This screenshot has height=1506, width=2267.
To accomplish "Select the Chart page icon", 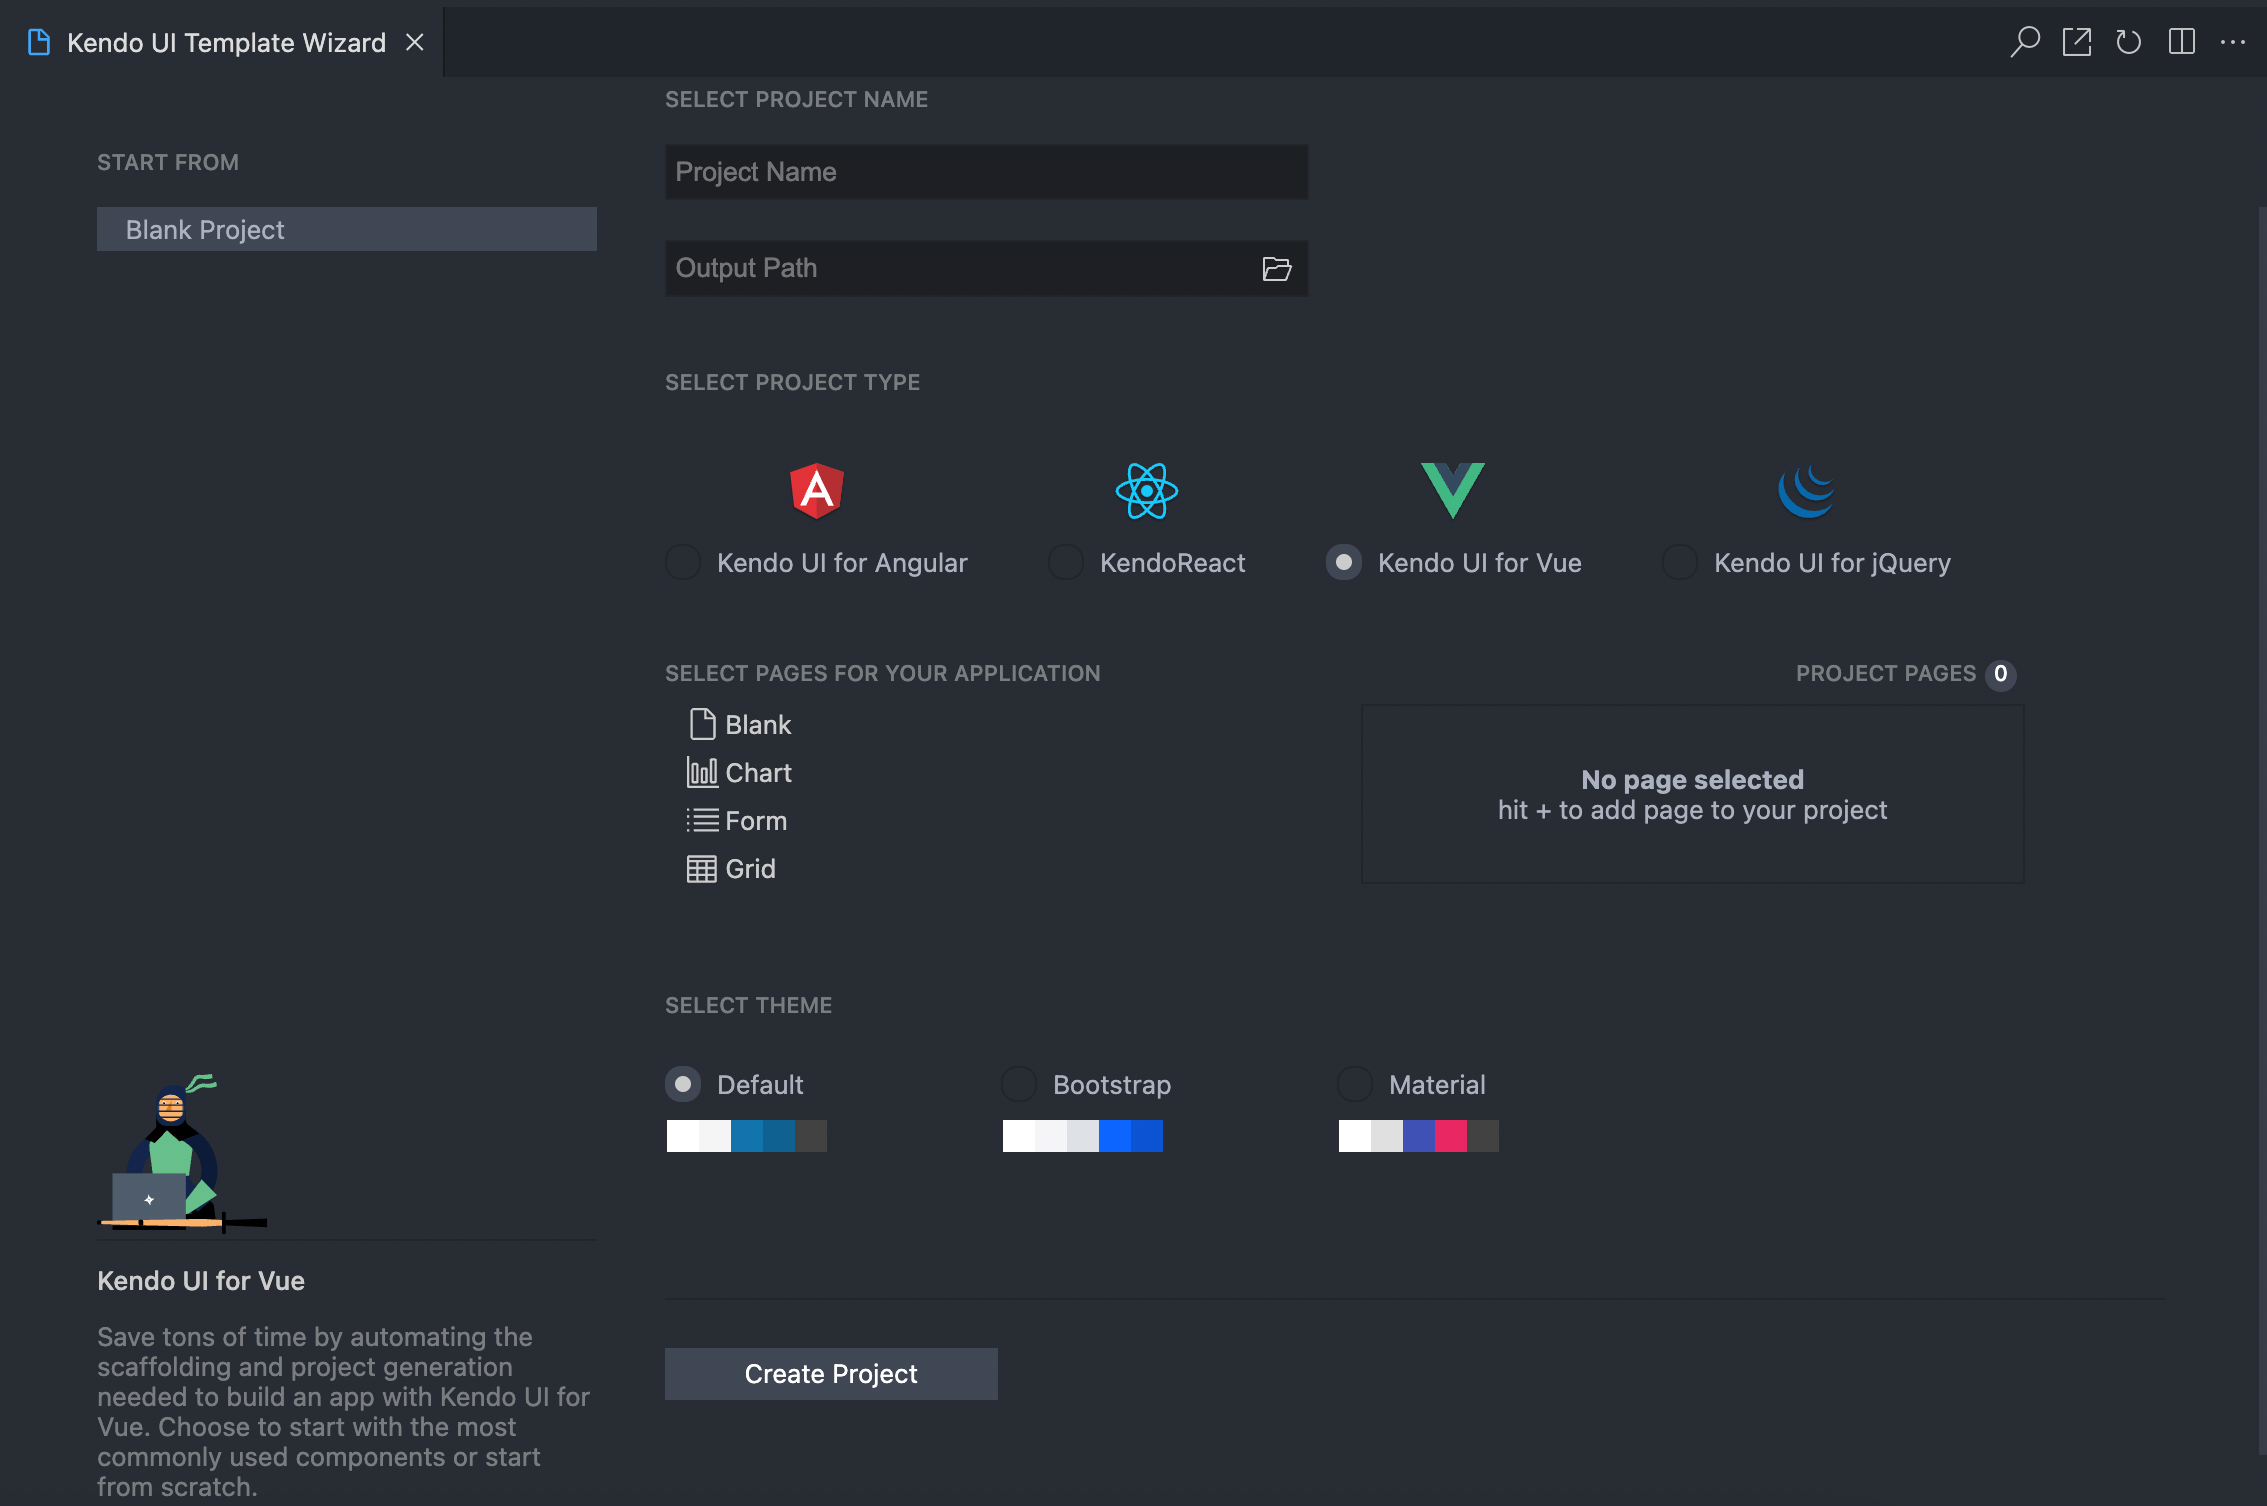I will tap(702, 771).
